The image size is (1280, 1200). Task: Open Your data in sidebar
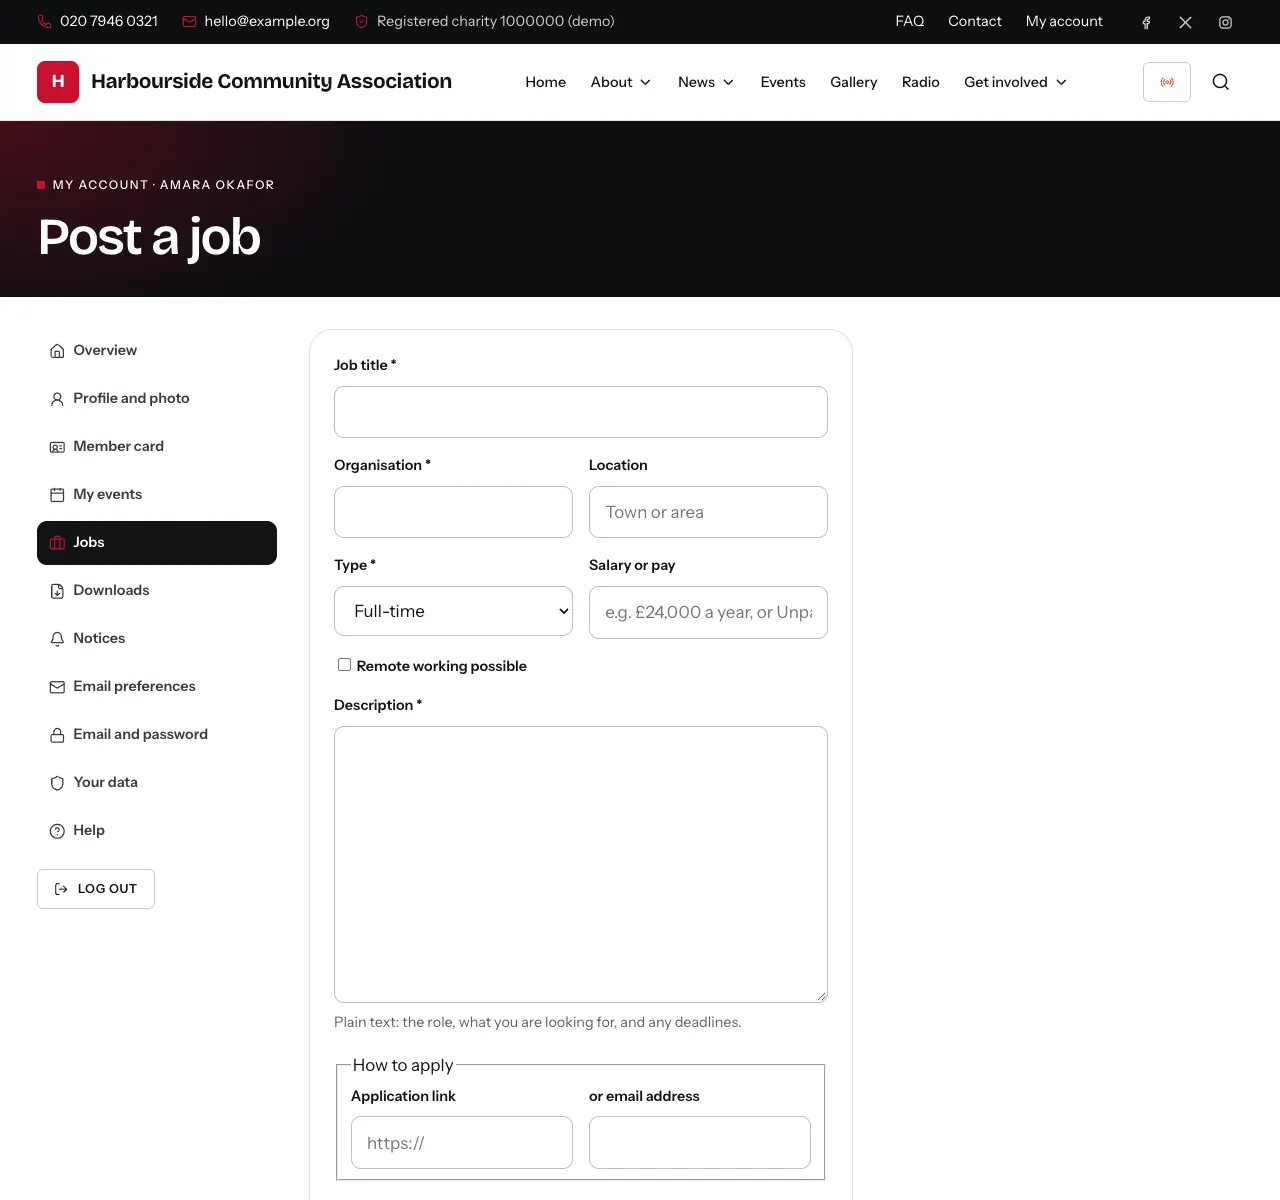pyautogui.click(x=157, y=783)
